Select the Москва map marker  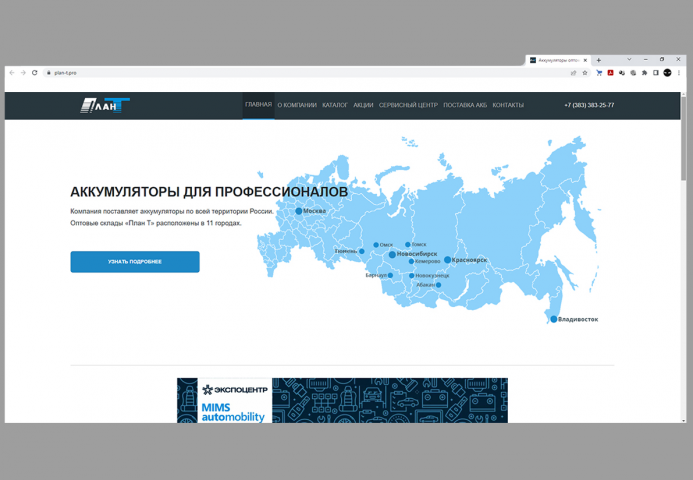click(x=299, y=211)
